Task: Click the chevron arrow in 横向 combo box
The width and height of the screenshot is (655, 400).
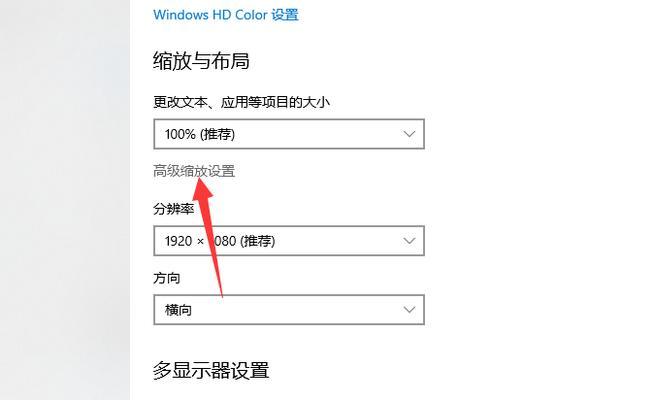Action: (x=409, y=310)
